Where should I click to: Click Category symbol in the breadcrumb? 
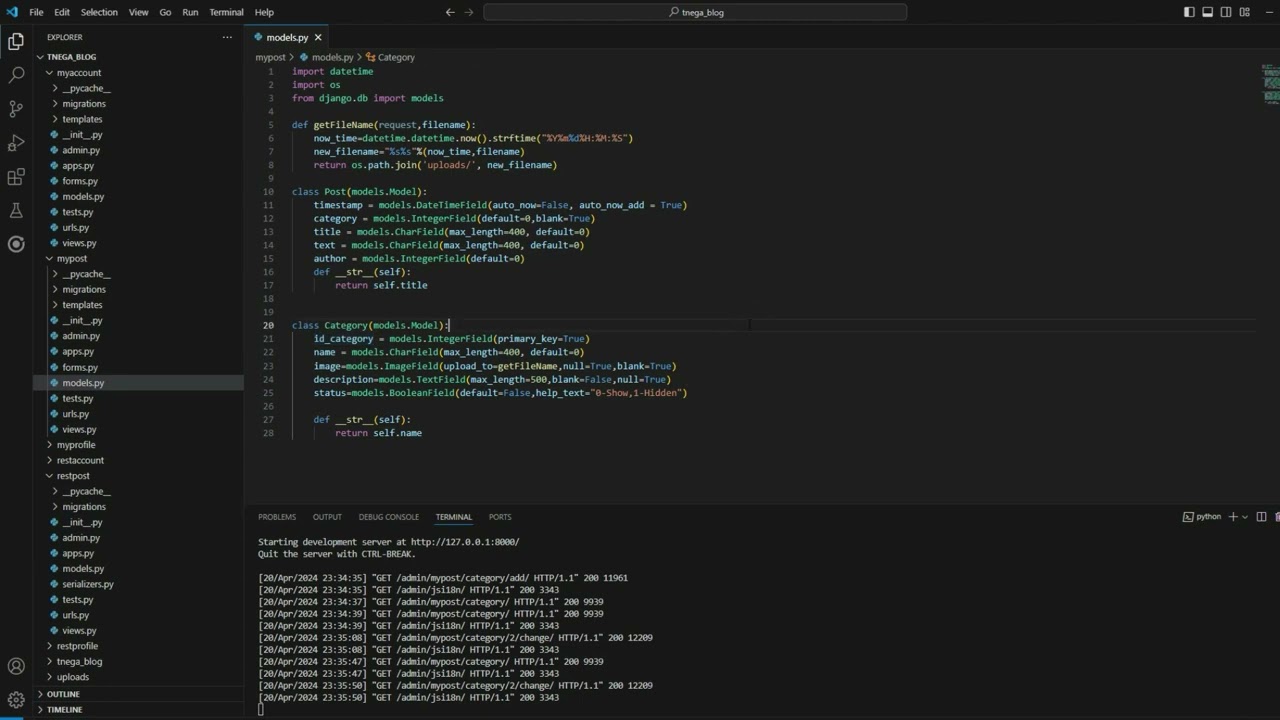(x=396, y=57)
